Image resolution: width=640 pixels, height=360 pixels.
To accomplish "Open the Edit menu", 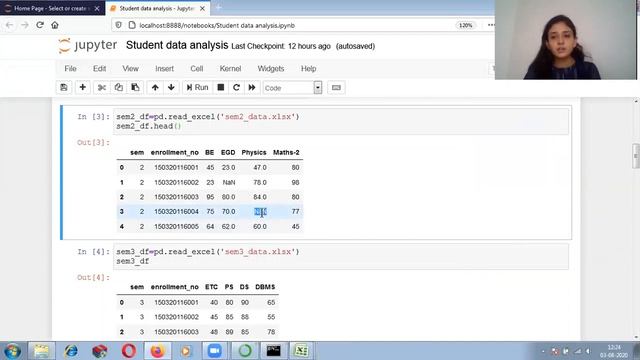I will coord(99,69).
